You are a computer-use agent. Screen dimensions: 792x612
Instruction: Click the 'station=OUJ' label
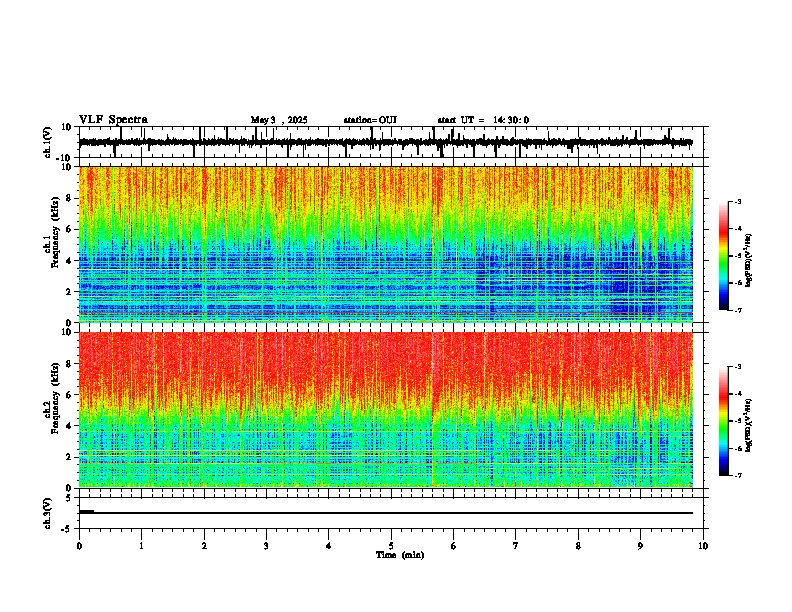point(370,120)
